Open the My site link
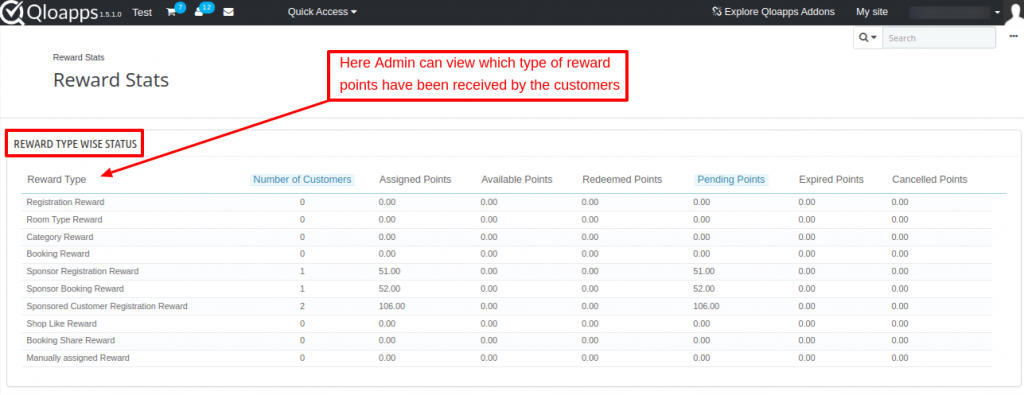This screenshot has width=1024, height=395. pos(872,12)
